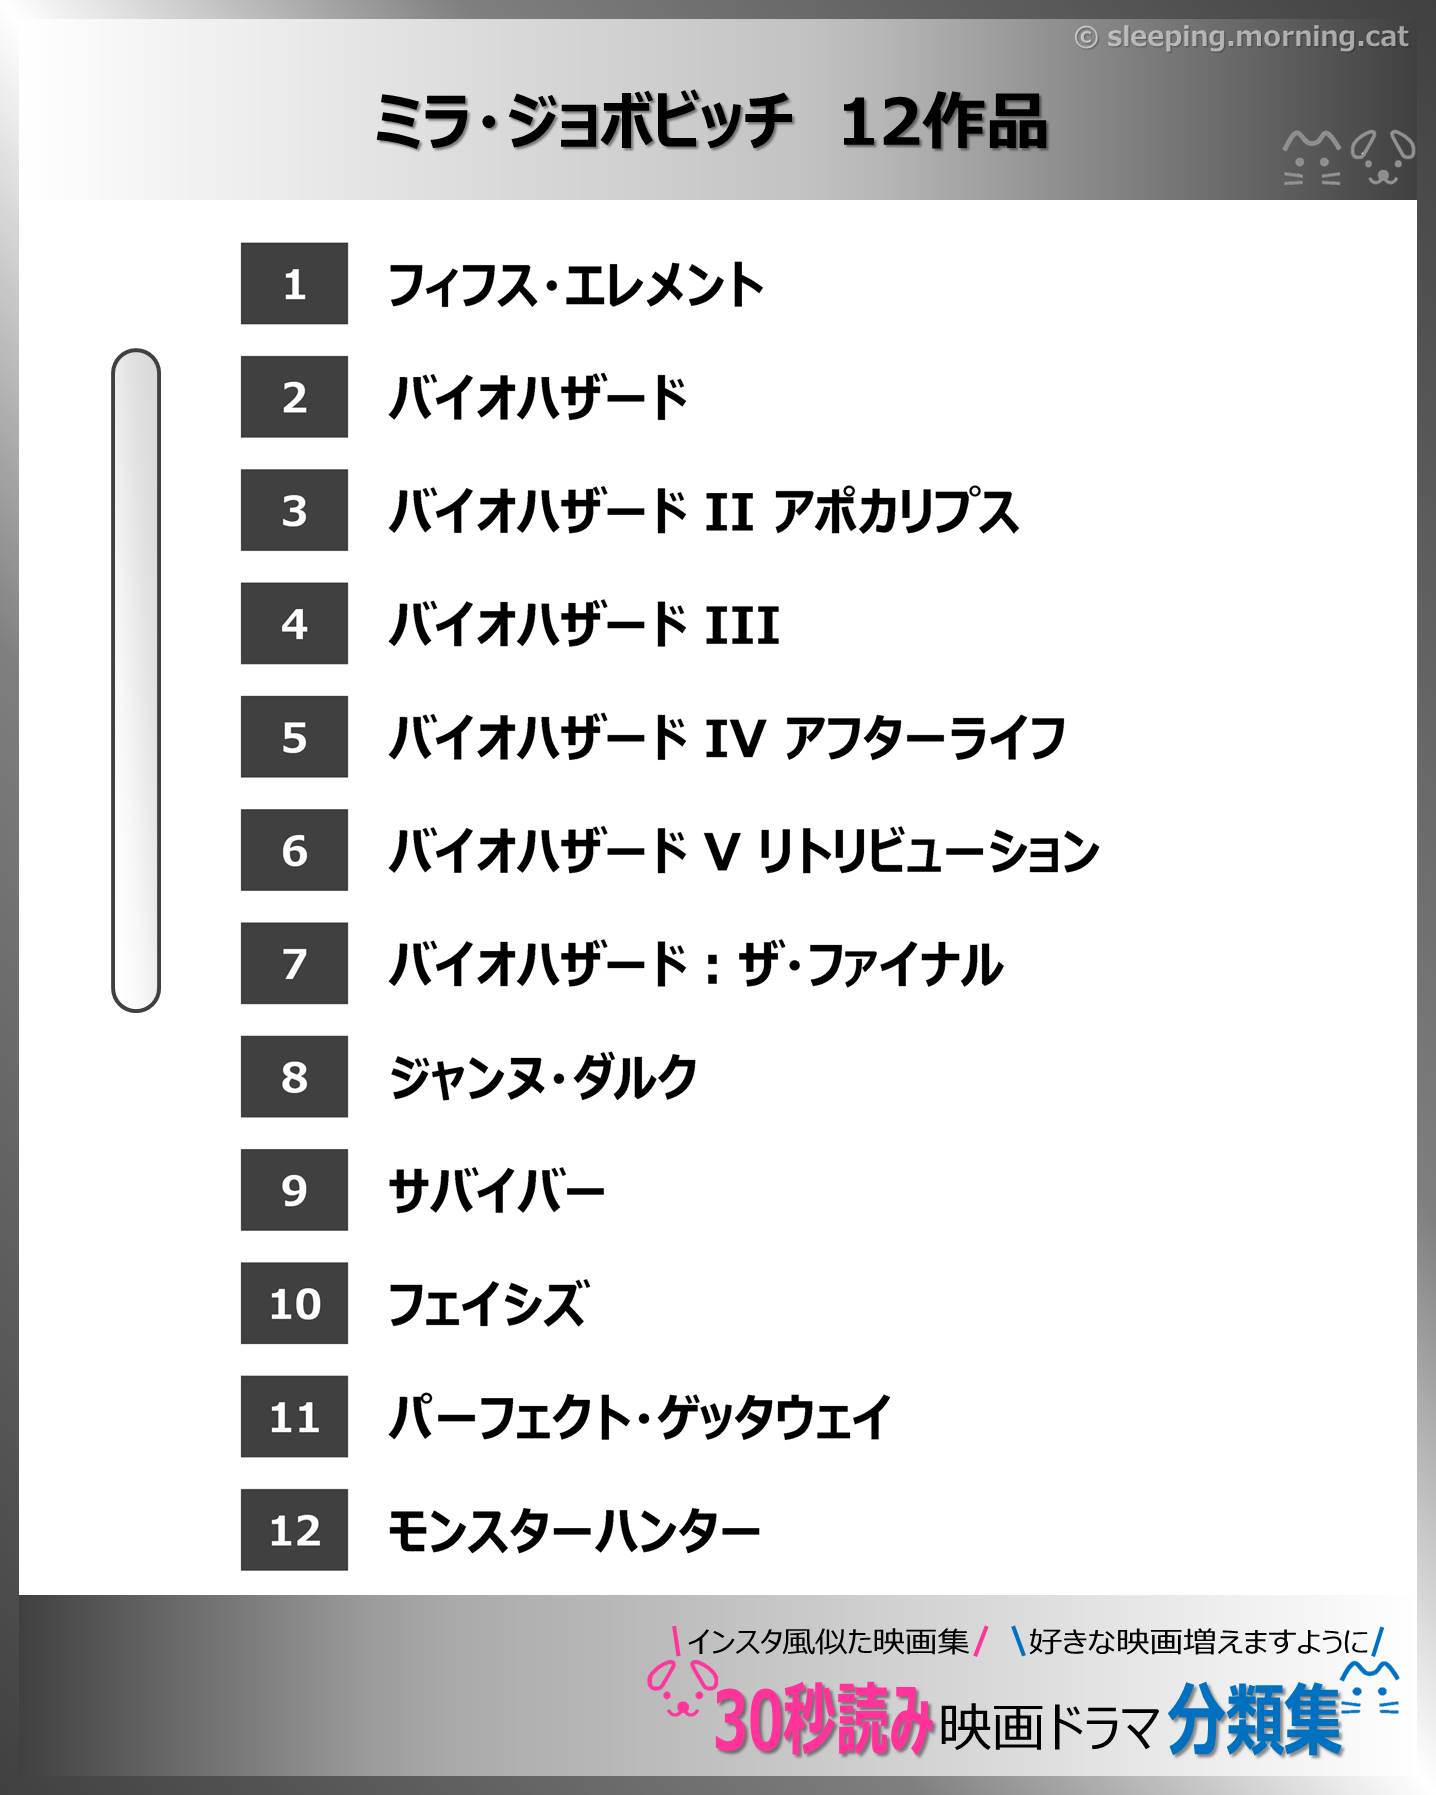
Task: Open モンスターハンター entry
Action: coord(574,1531)
